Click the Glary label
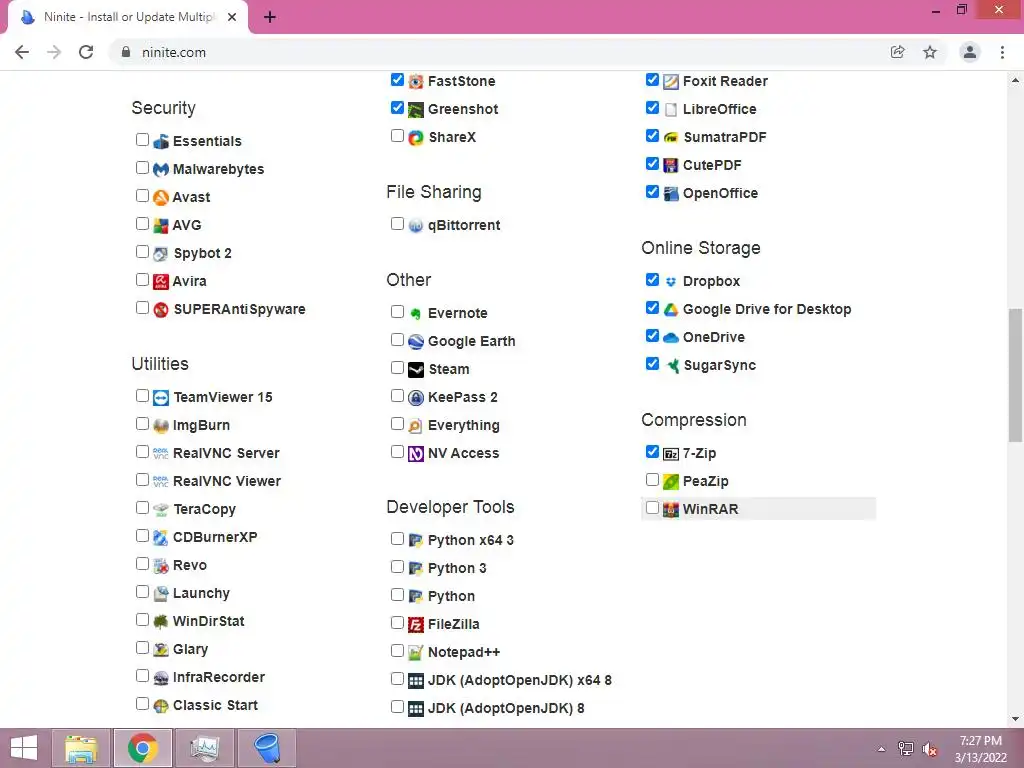The height and width of the screenshot is (768, 1024). [191, 649]
